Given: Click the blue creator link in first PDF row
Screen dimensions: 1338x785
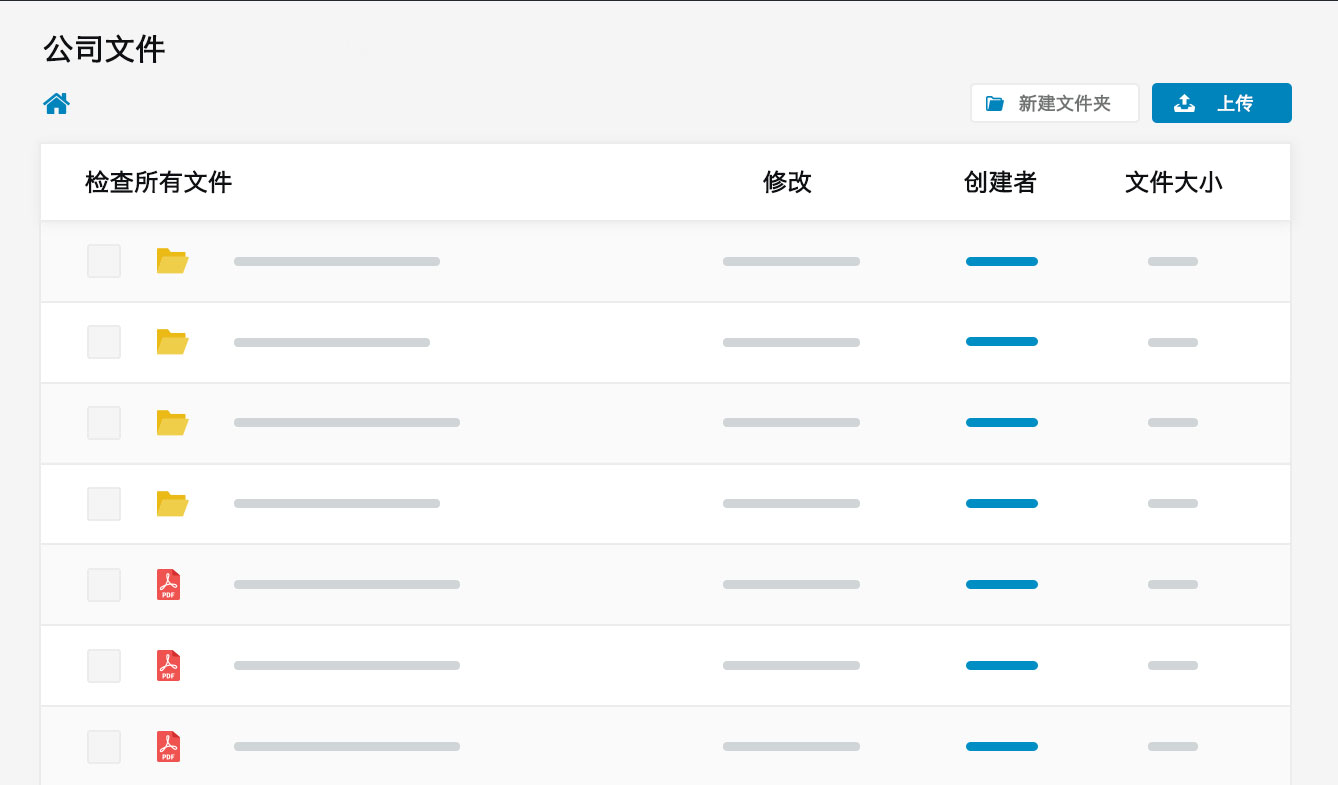Looking at the screenshot, I should tap(1002, 585).
